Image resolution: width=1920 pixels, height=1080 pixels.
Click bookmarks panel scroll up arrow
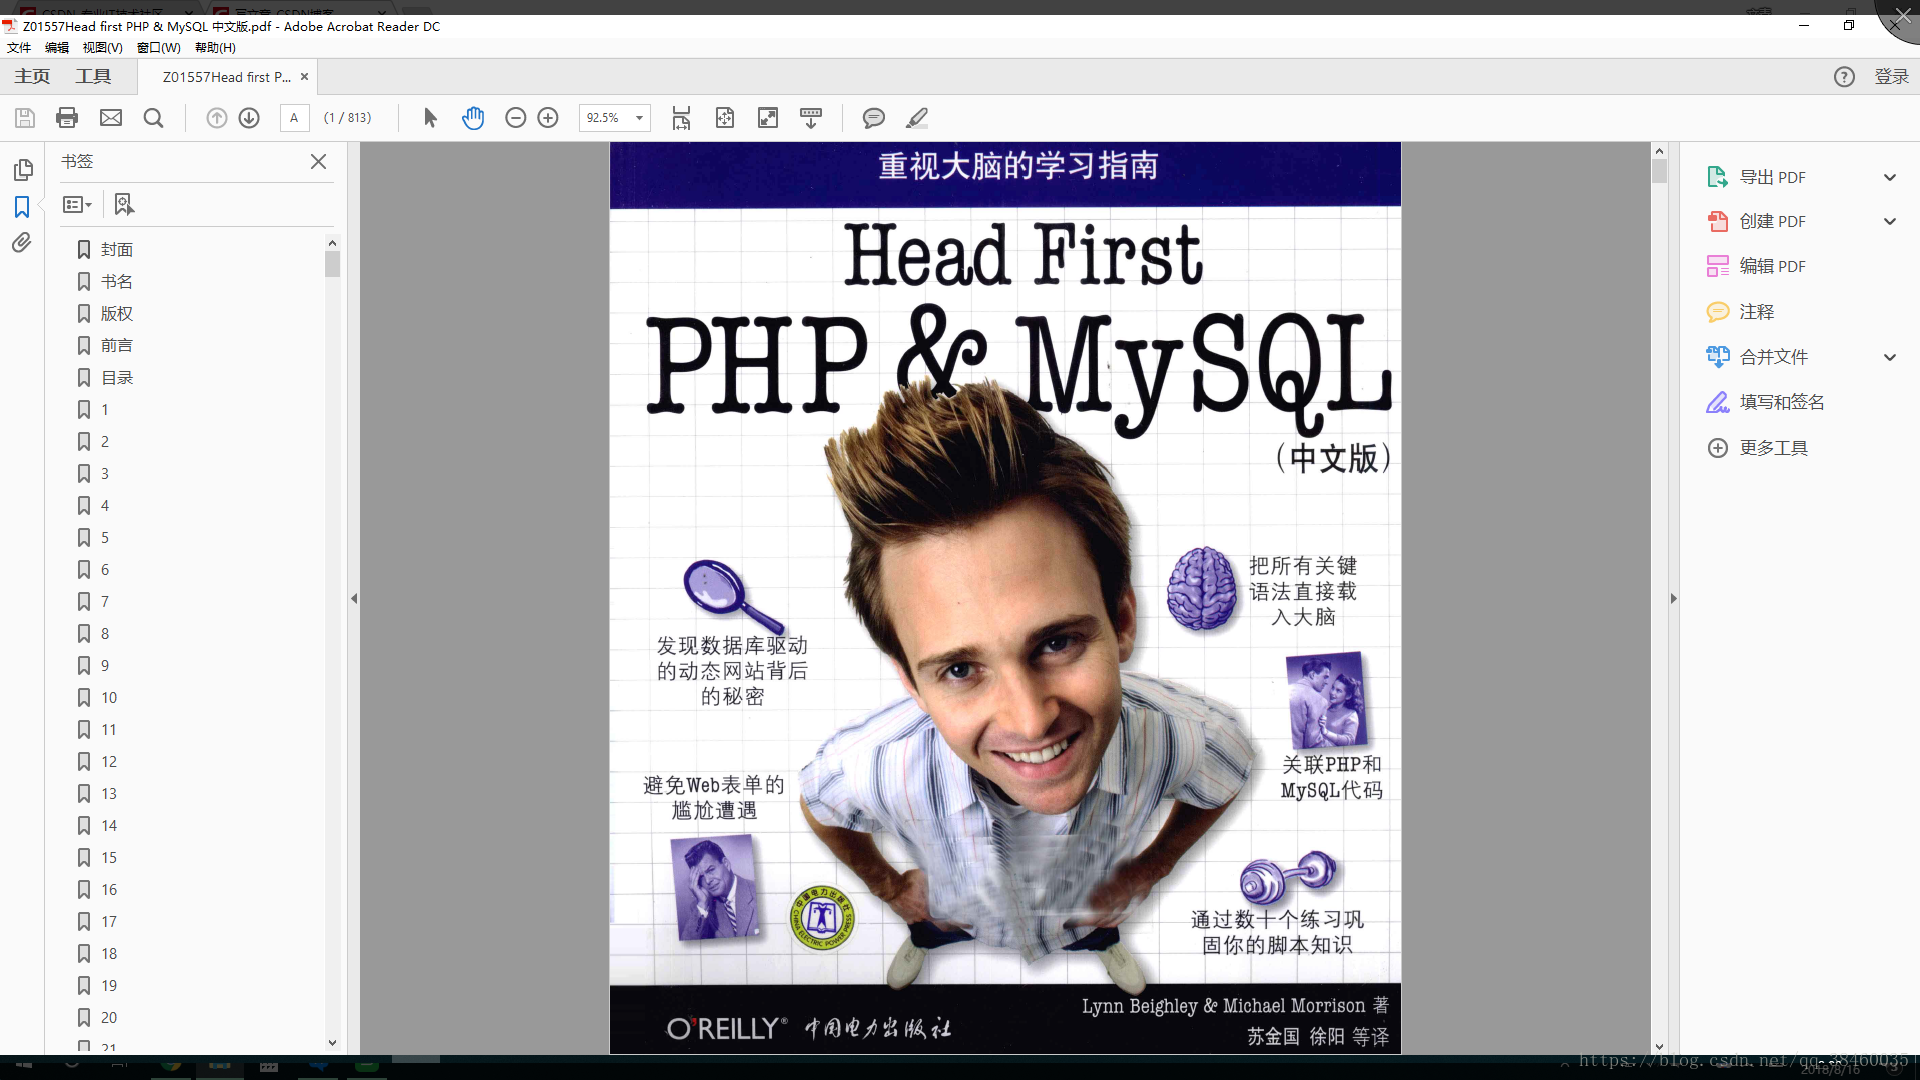[332, 243]
